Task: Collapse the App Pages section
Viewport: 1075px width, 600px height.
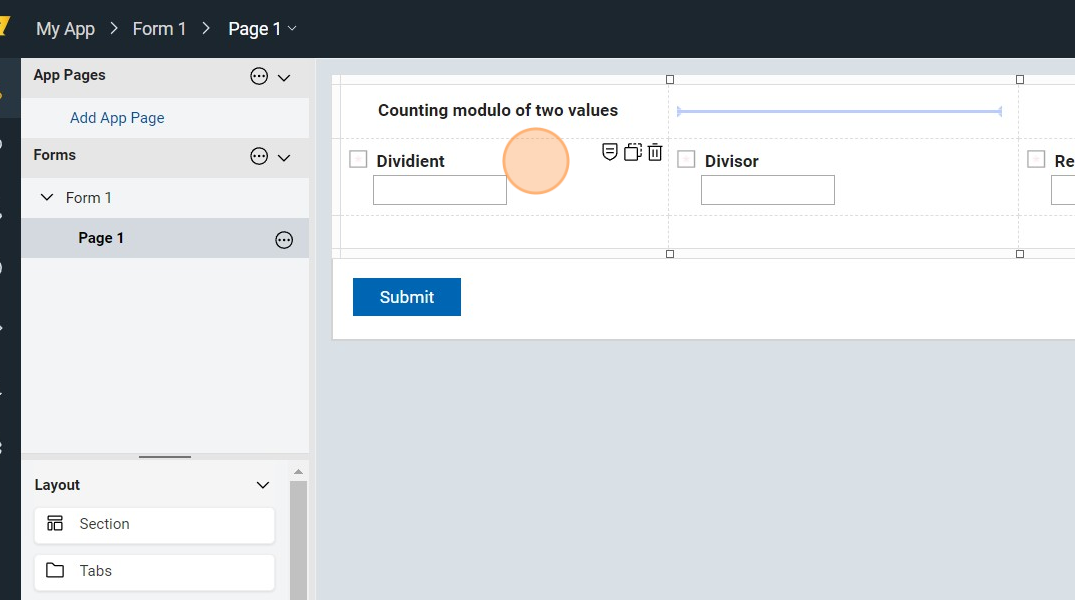Action: (x=284, y=77)
